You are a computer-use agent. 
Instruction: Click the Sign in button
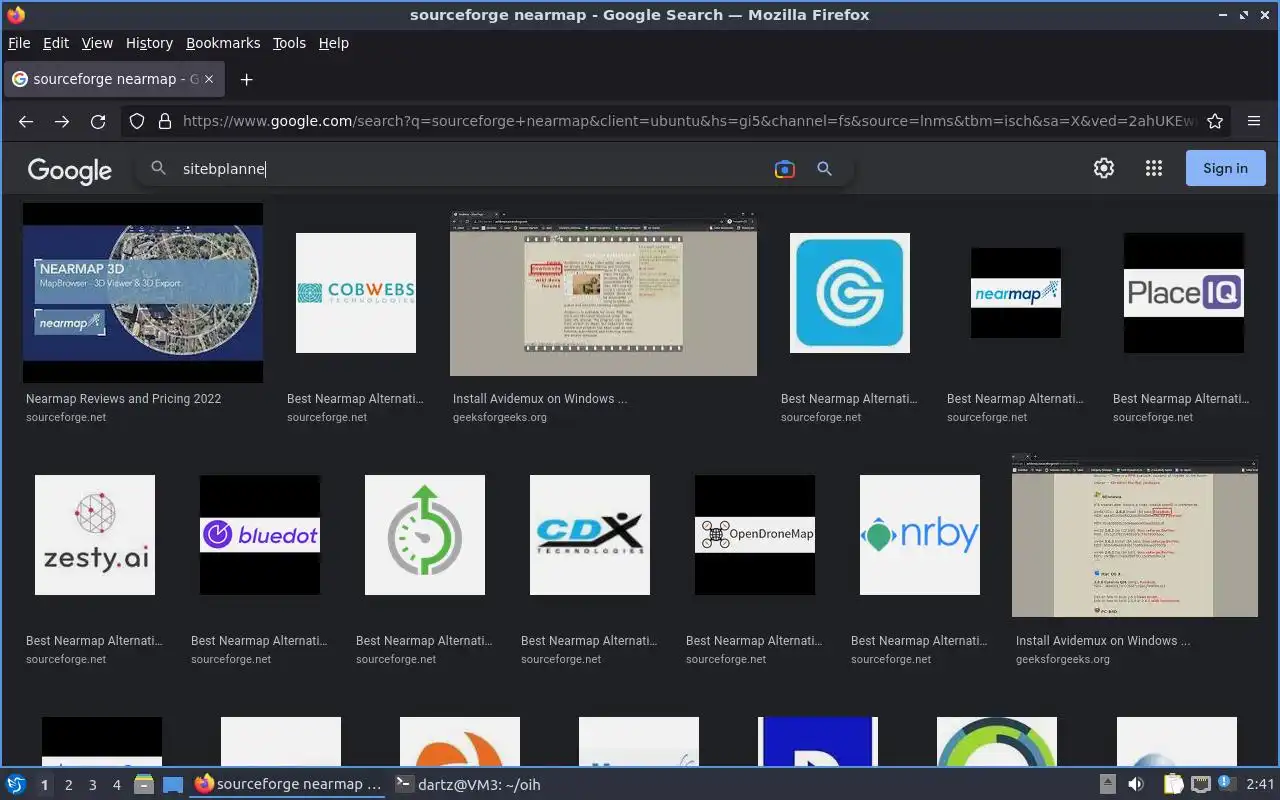(1225, 168)
